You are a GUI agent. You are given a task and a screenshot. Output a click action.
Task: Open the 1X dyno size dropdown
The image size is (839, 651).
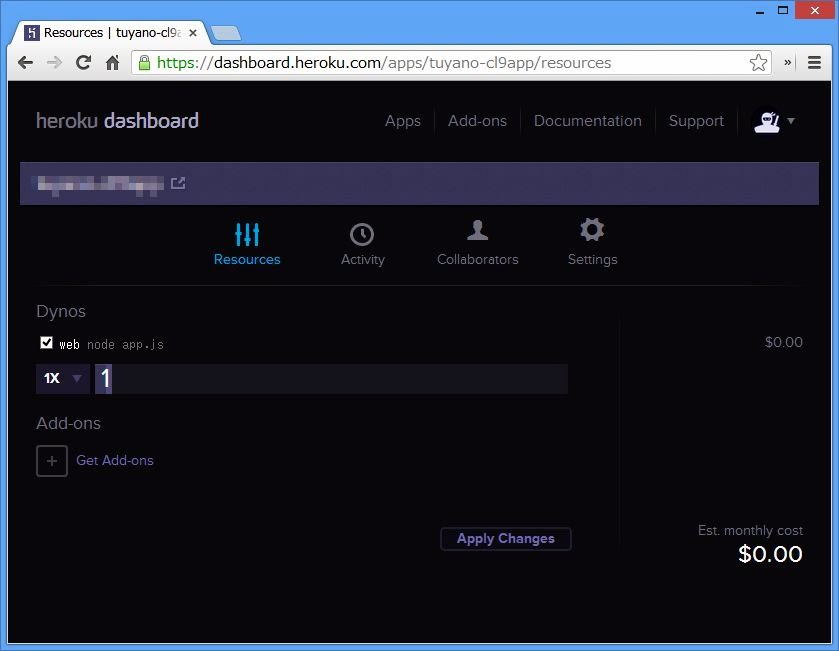tap(62, 379)
